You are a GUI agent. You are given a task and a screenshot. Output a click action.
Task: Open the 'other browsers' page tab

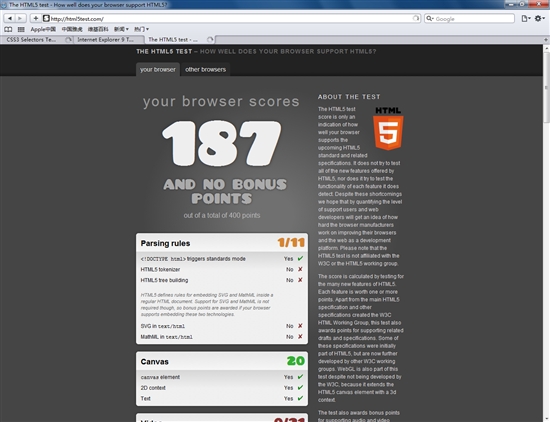click(x=206, y=69)
